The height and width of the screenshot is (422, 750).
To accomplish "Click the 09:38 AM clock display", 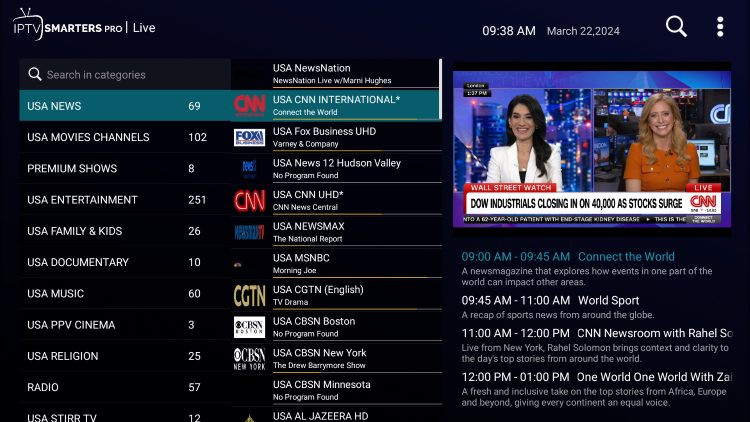I will [x=508, y=31].
